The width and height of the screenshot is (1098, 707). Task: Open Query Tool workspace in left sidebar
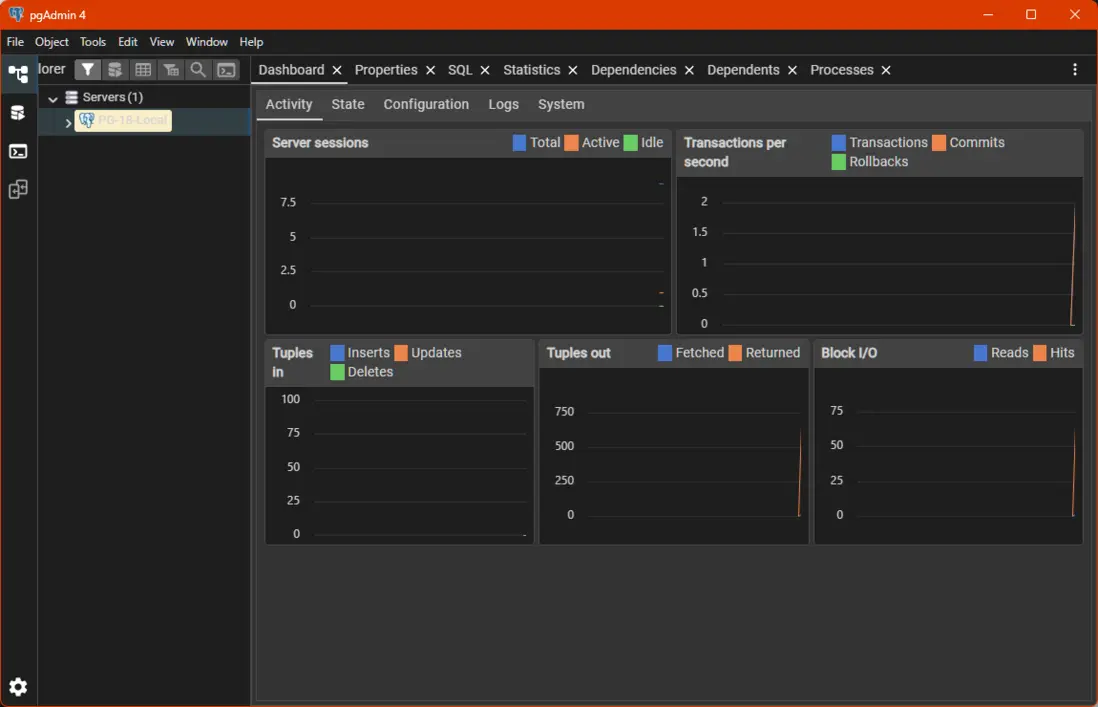click(x=18, y=113)
